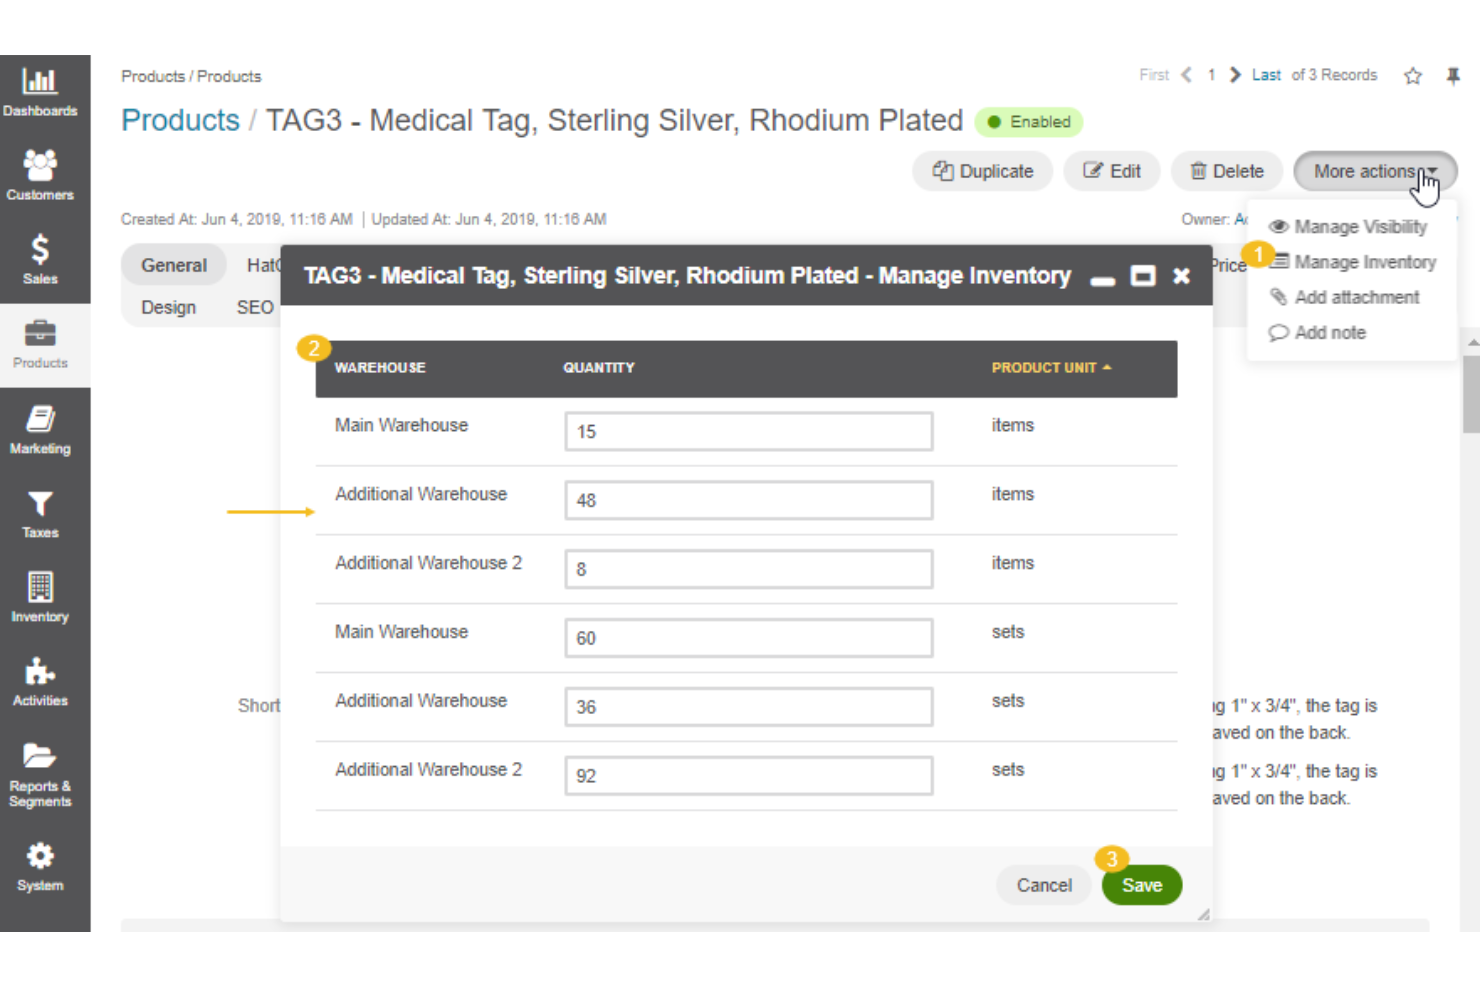Click the page vertical scrollbar
Screen dimensions: 1480x987
(x=1471, y=394)
